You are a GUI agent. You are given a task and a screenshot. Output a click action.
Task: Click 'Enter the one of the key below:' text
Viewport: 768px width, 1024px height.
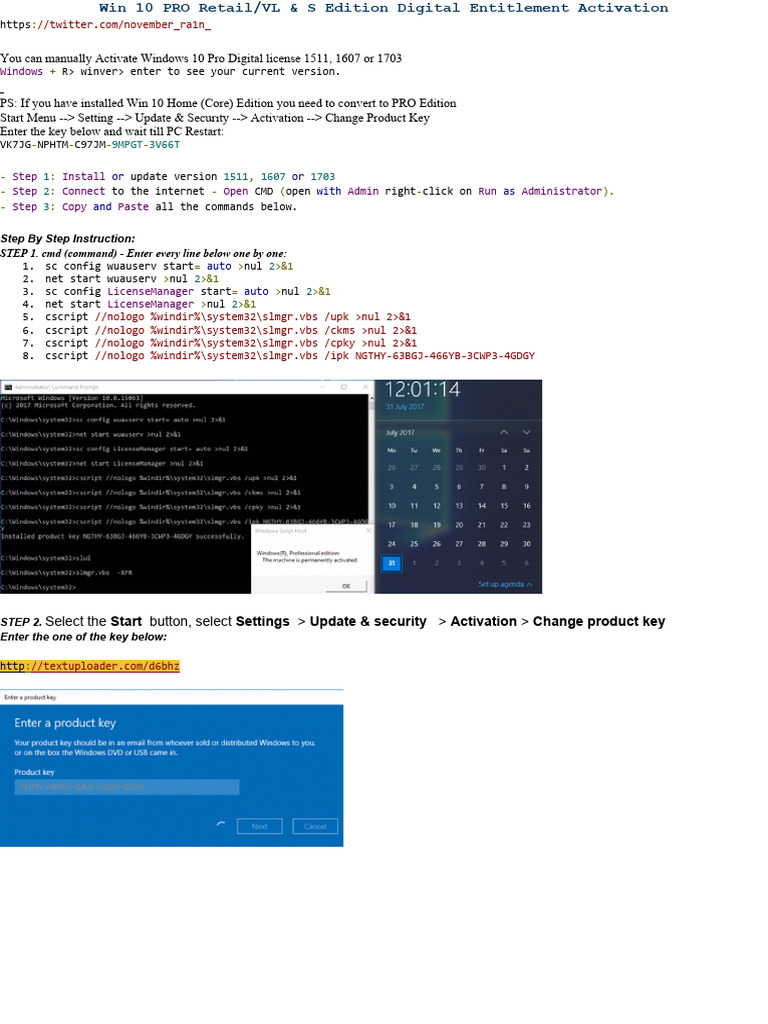pyautogui.click(x=84, y=637)
